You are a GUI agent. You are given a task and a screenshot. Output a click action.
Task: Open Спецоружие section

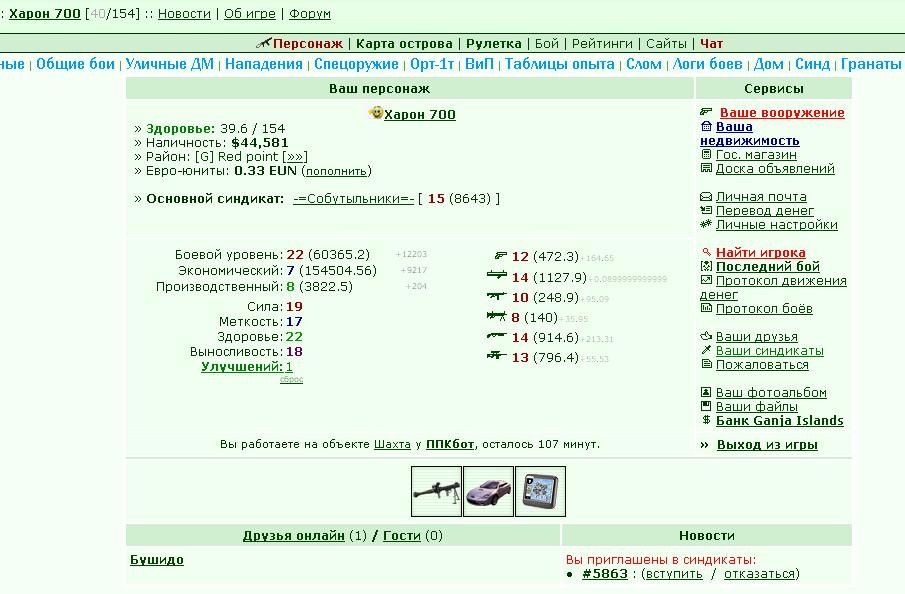356,63
